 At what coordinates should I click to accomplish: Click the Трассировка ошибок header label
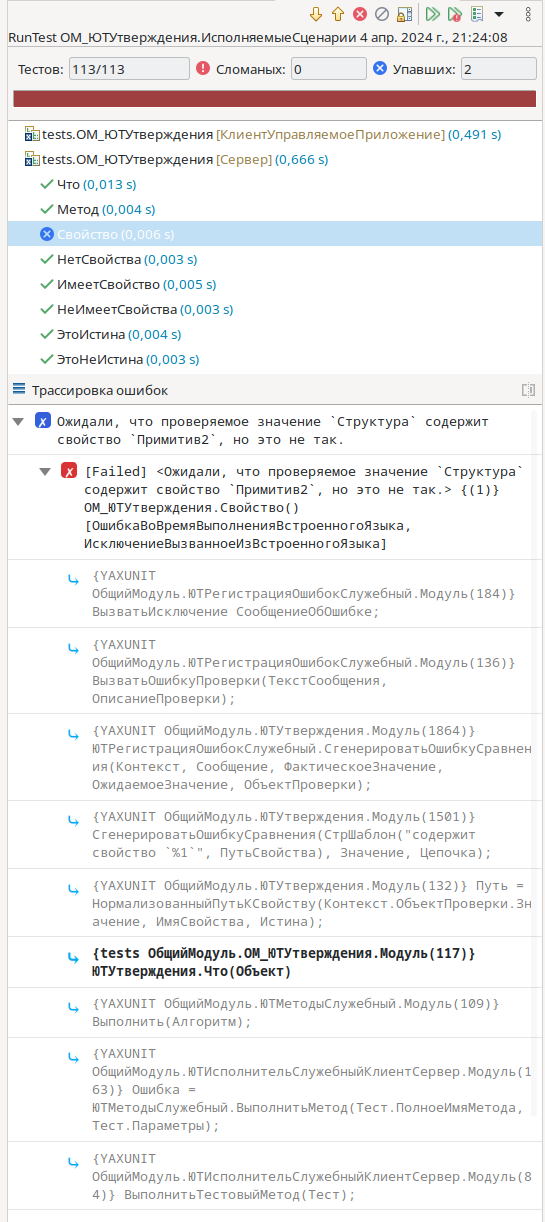tap(100, 390)
